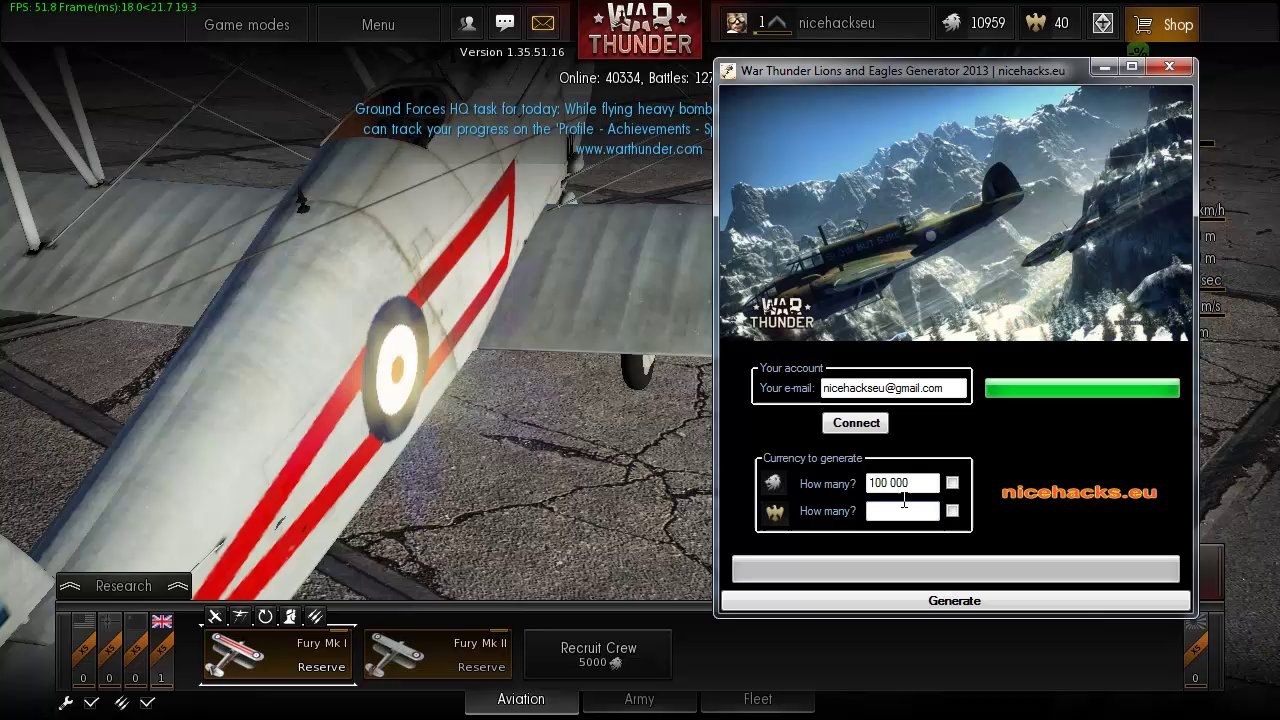The width and height of the screenshot is (1280, 720).
Task: Click the green connection progress bar
Action: pyautogui.click(x=1082, y=389)
